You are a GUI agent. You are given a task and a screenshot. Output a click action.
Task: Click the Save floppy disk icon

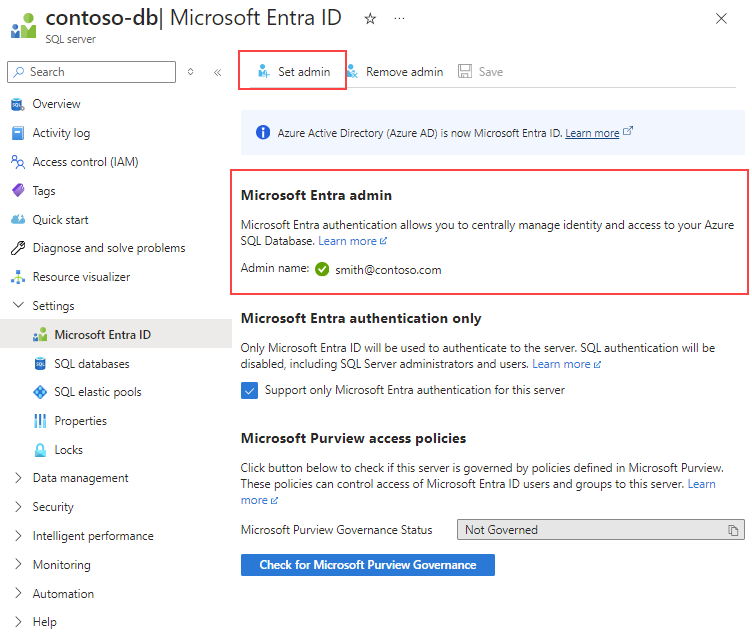click(x=465, y=71)
